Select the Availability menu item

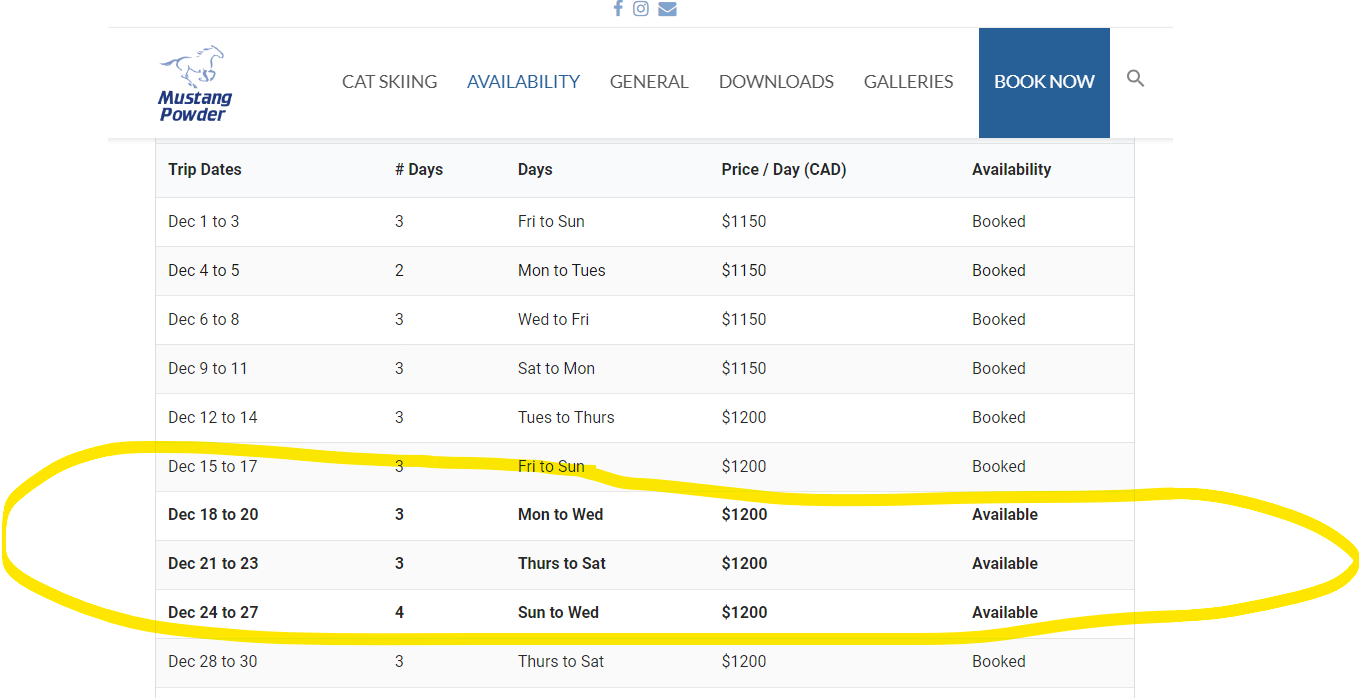(523, 82)
